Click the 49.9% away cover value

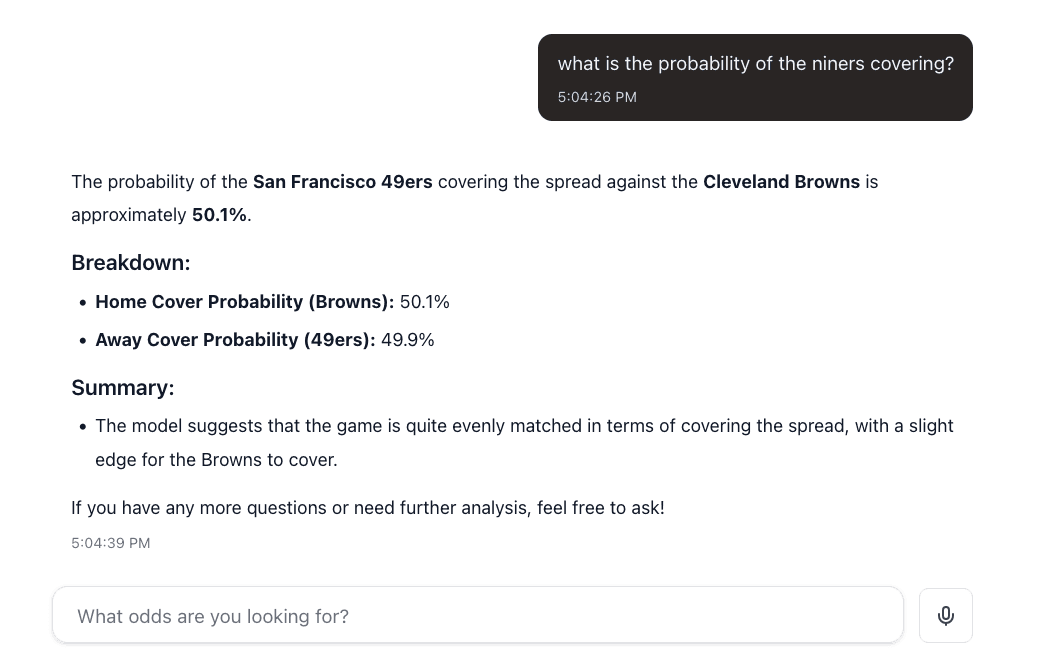(x=407, y=339)
